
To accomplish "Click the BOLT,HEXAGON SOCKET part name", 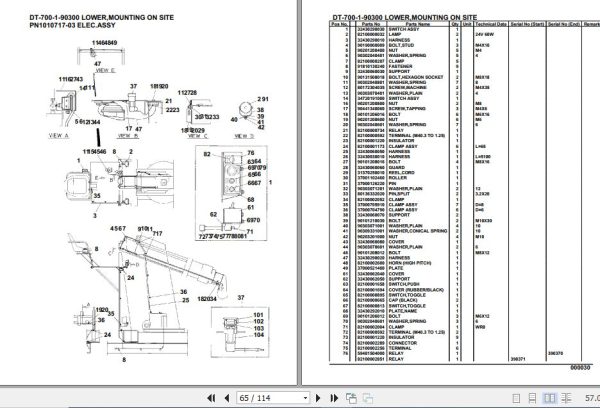I will [x=416, y=77].
